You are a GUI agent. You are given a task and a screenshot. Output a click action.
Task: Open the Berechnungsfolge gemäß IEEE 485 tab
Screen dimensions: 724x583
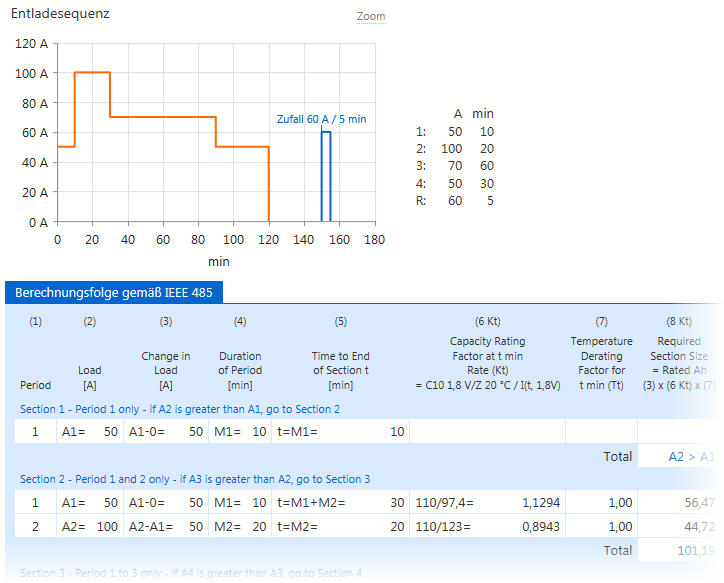(x=114, y=293)
